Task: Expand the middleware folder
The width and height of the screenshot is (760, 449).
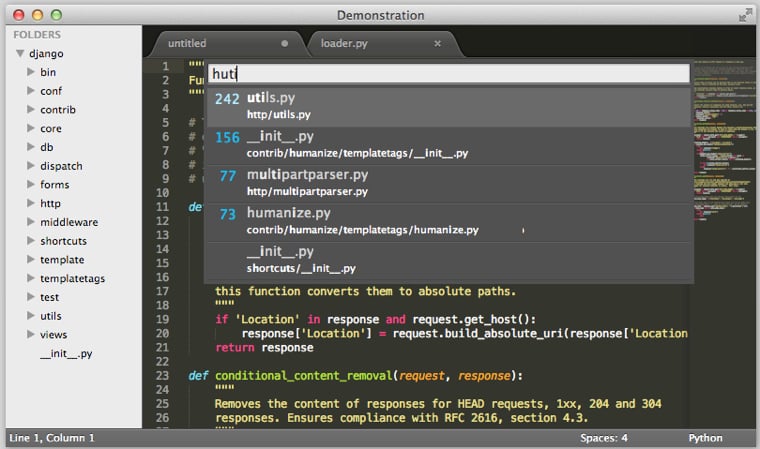Action: pos(31,222)
